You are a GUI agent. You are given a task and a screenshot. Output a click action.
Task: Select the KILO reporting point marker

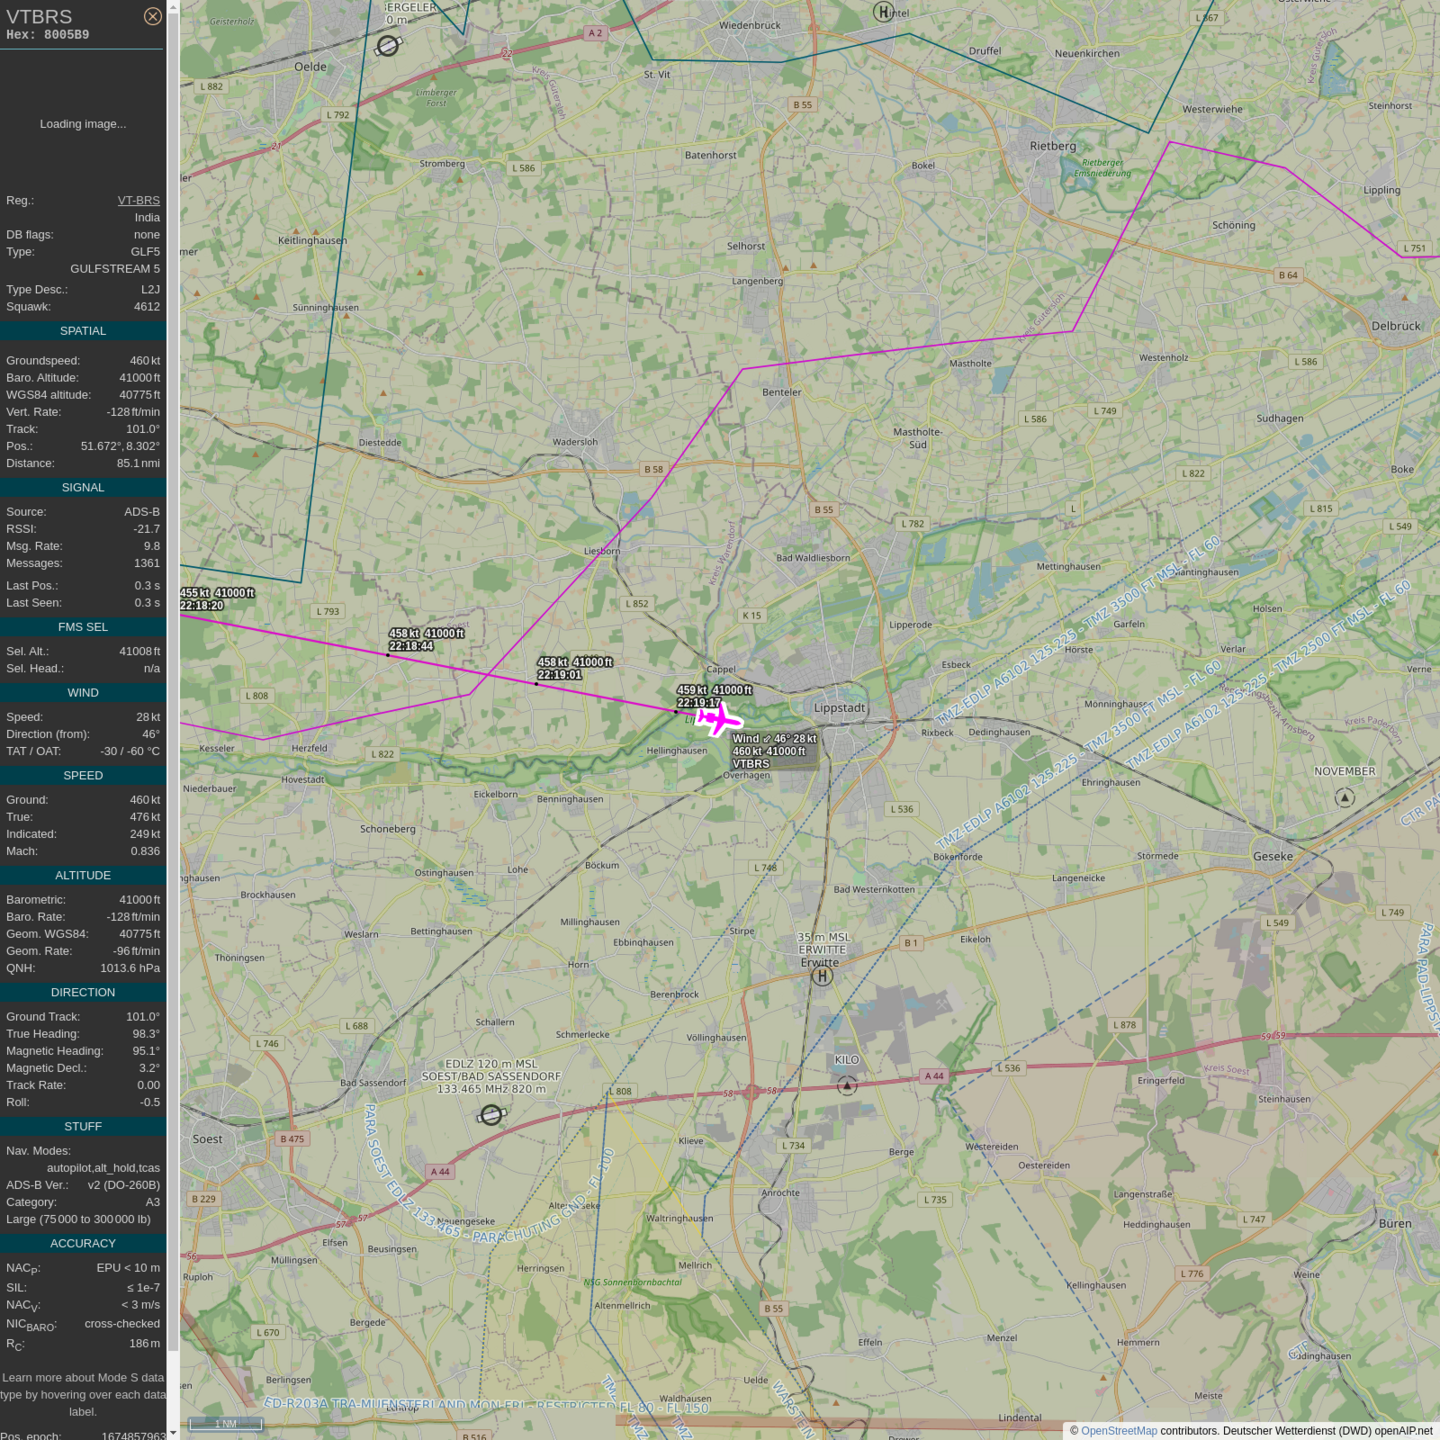point(847,1085)
